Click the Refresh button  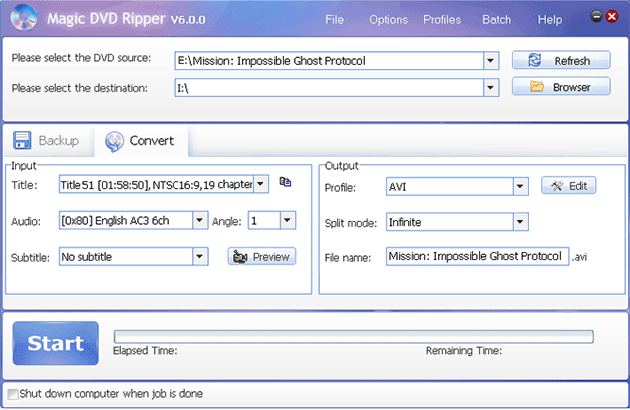pos(561,60)
